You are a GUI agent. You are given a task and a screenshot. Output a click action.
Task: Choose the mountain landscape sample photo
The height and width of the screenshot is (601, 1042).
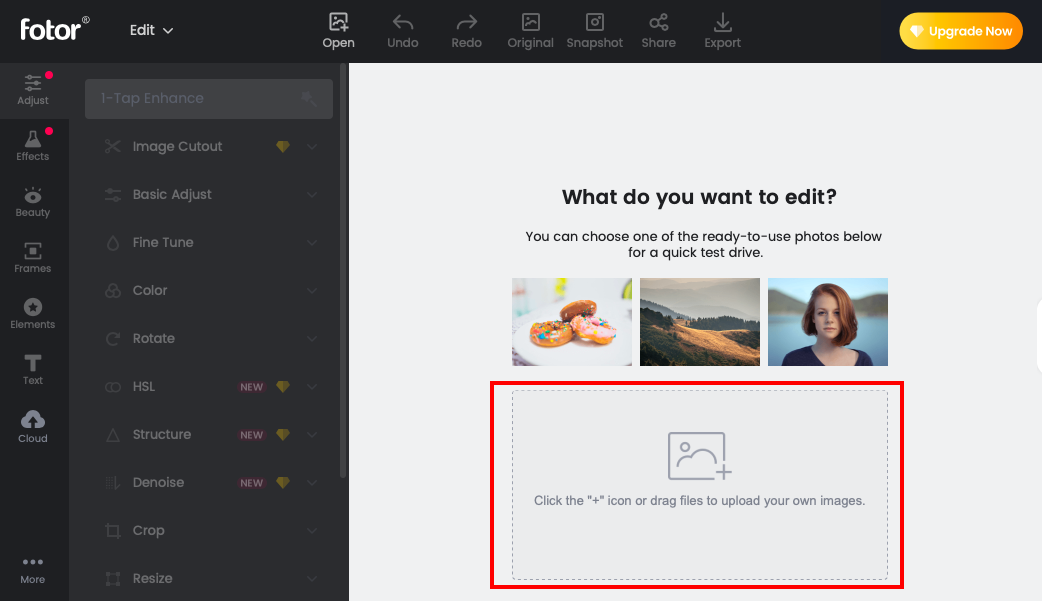pos(700,322)
